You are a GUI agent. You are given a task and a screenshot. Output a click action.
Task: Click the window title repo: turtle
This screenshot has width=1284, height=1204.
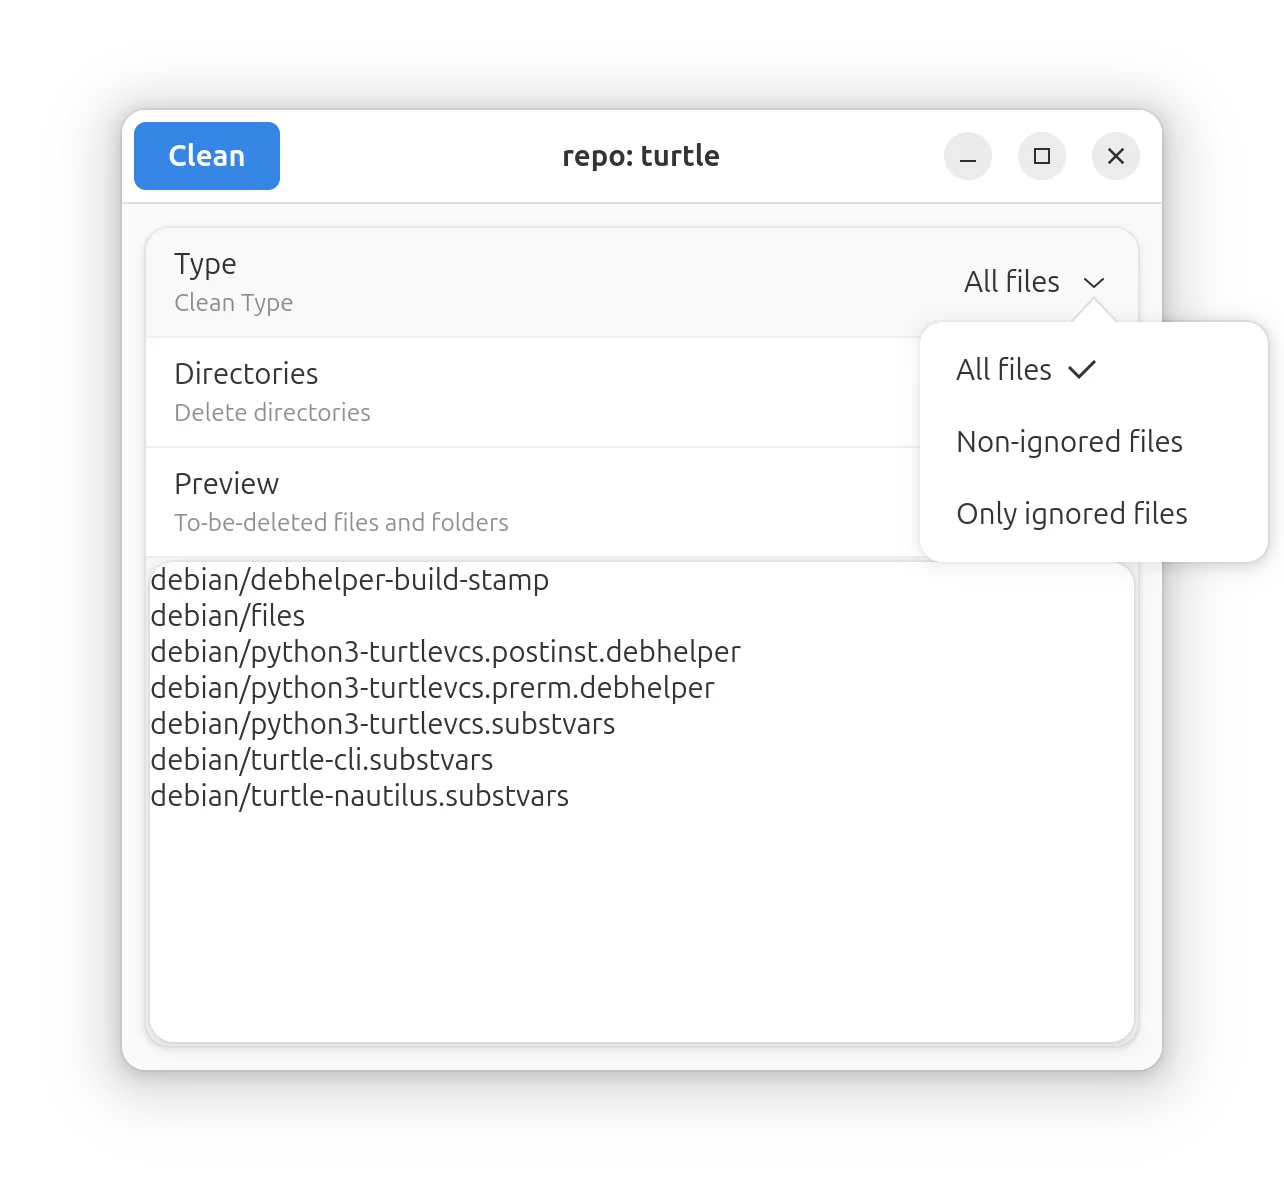(641, 156)
